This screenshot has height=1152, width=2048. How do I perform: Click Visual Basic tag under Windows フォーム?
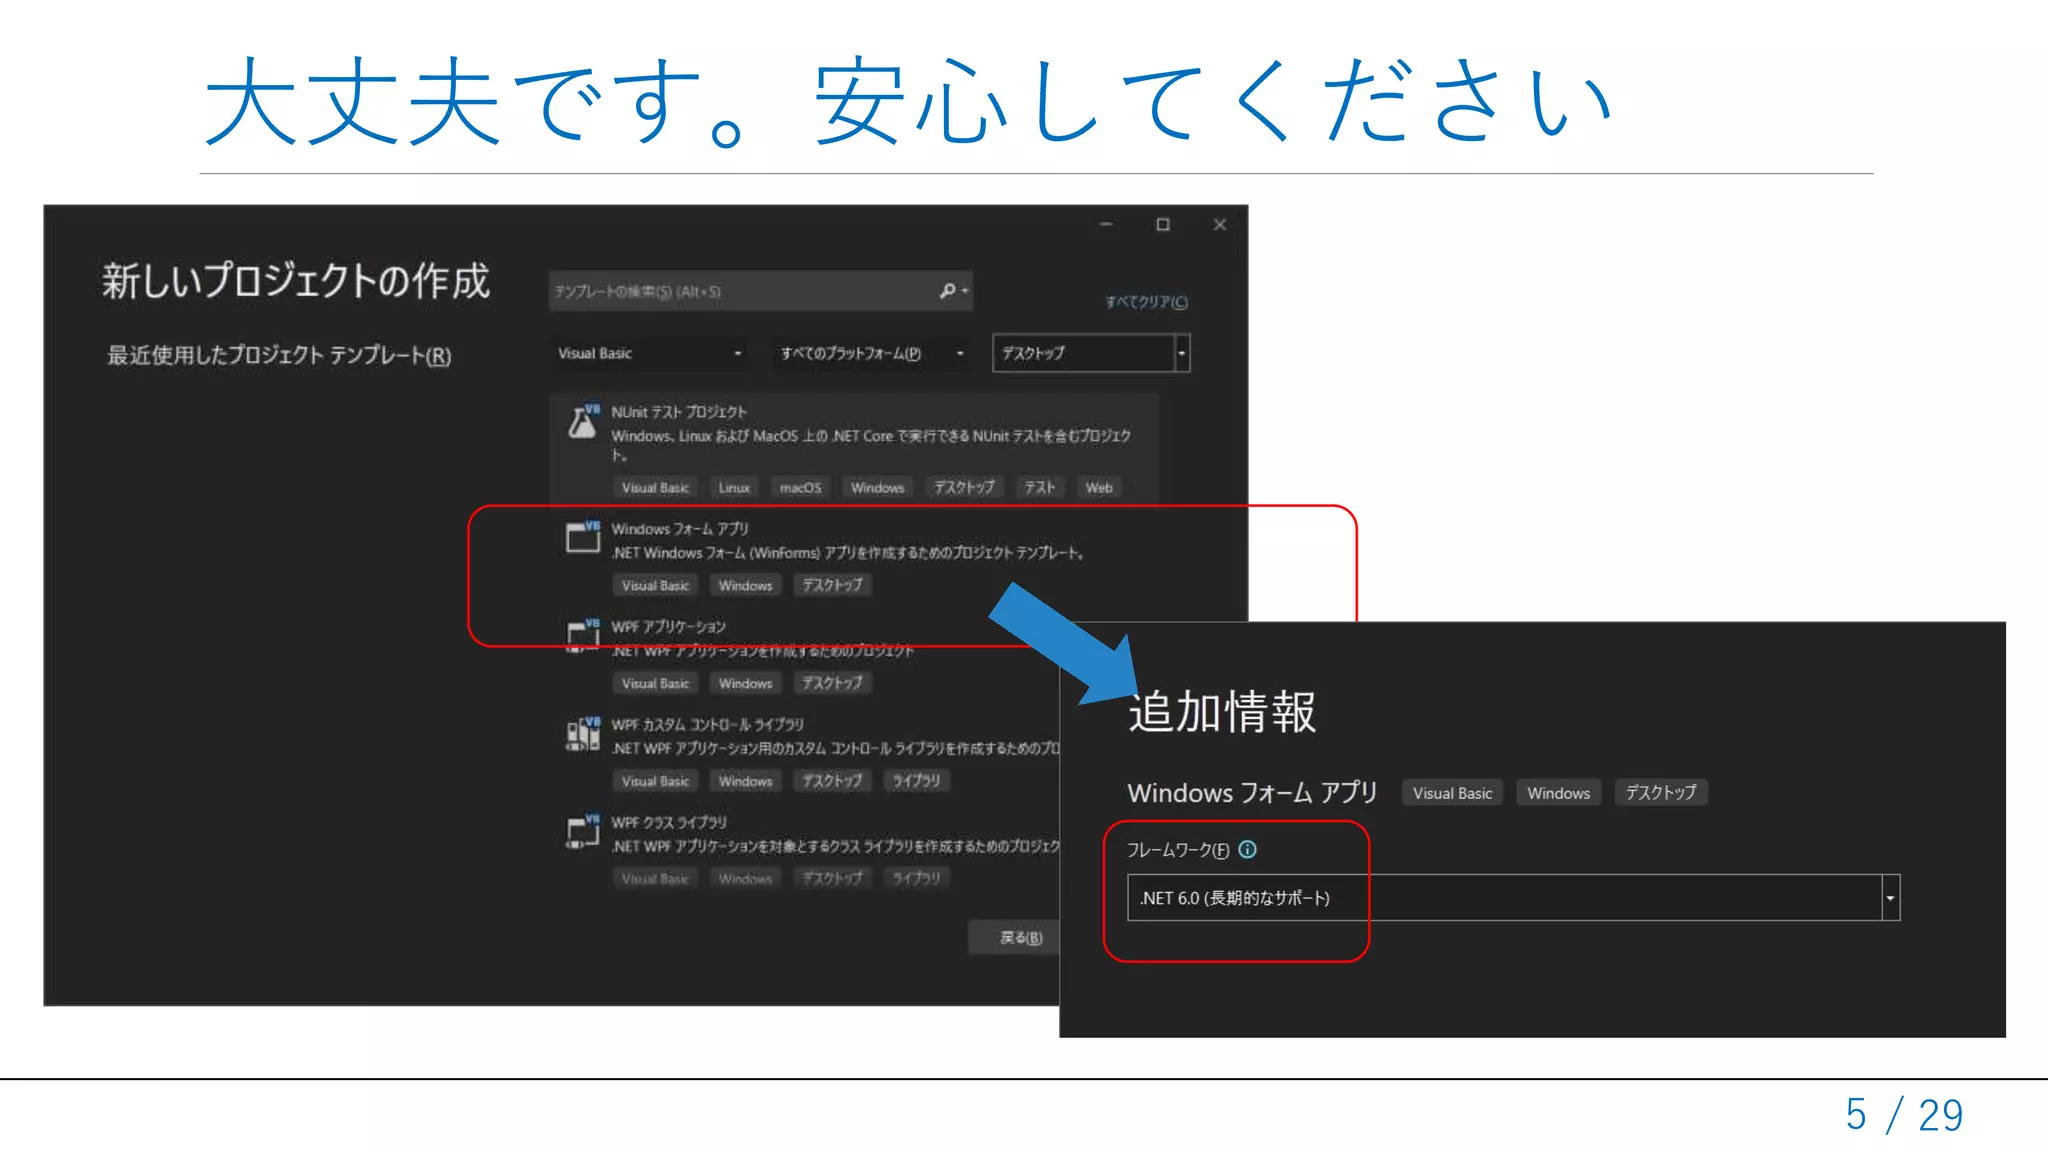coord(655,585)
